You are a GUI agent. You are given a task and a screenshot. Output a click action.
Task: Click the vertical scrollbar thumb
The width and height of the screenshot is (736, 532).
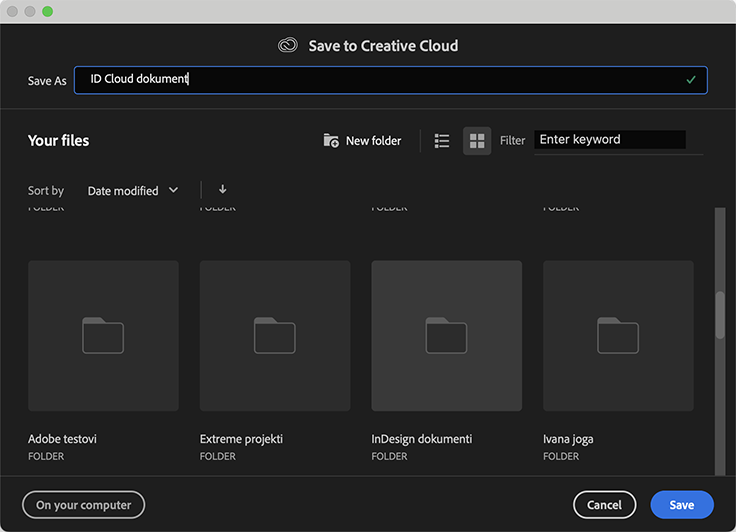click(x=720, y=316)
